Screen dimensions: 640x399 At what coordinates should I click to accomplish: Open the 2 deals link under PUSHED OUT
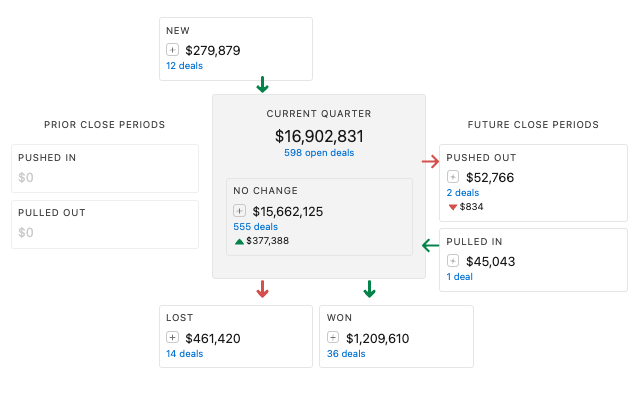[463, 193]
